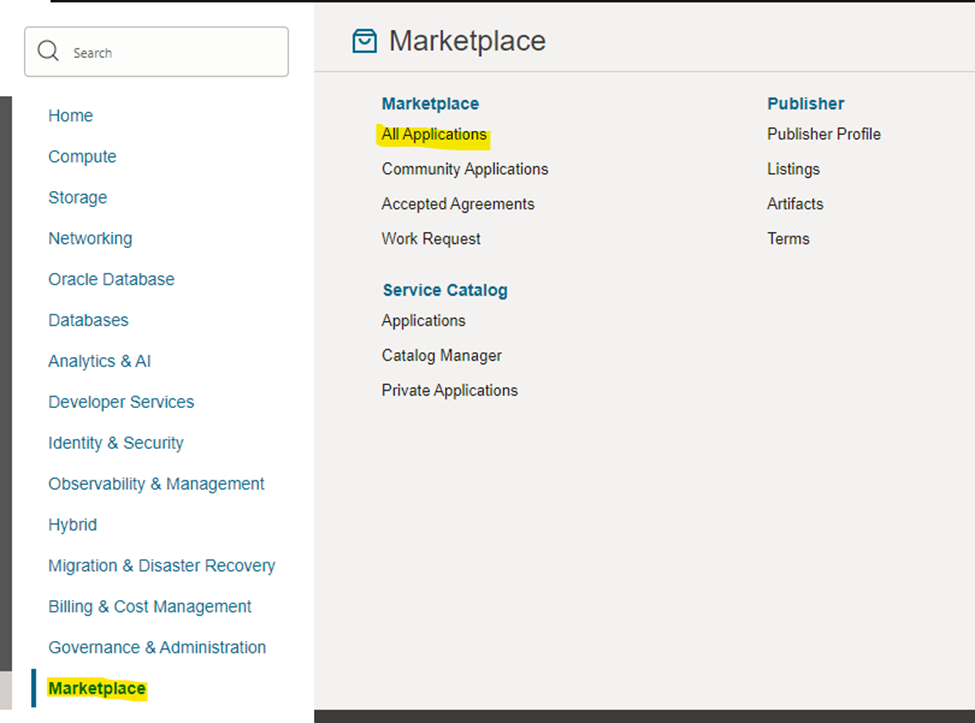Click the search magnifier icon
This screenshot has width=975, height=723.
coord(48,51)
